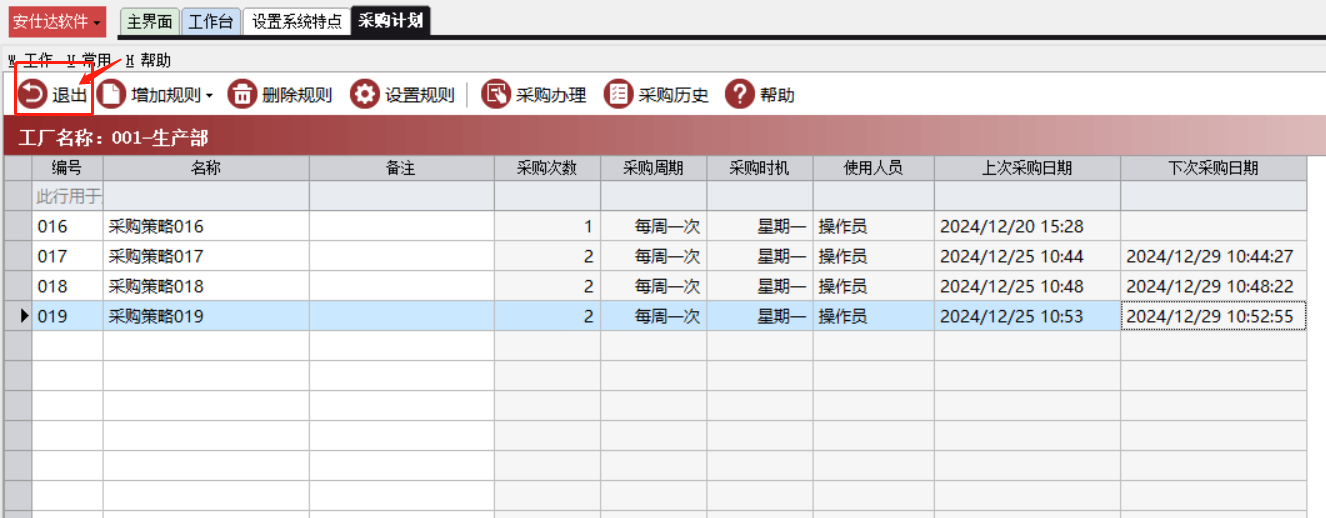
Task: Switch to the 设置系统特点 tab
Action: [x=297, y=21]
